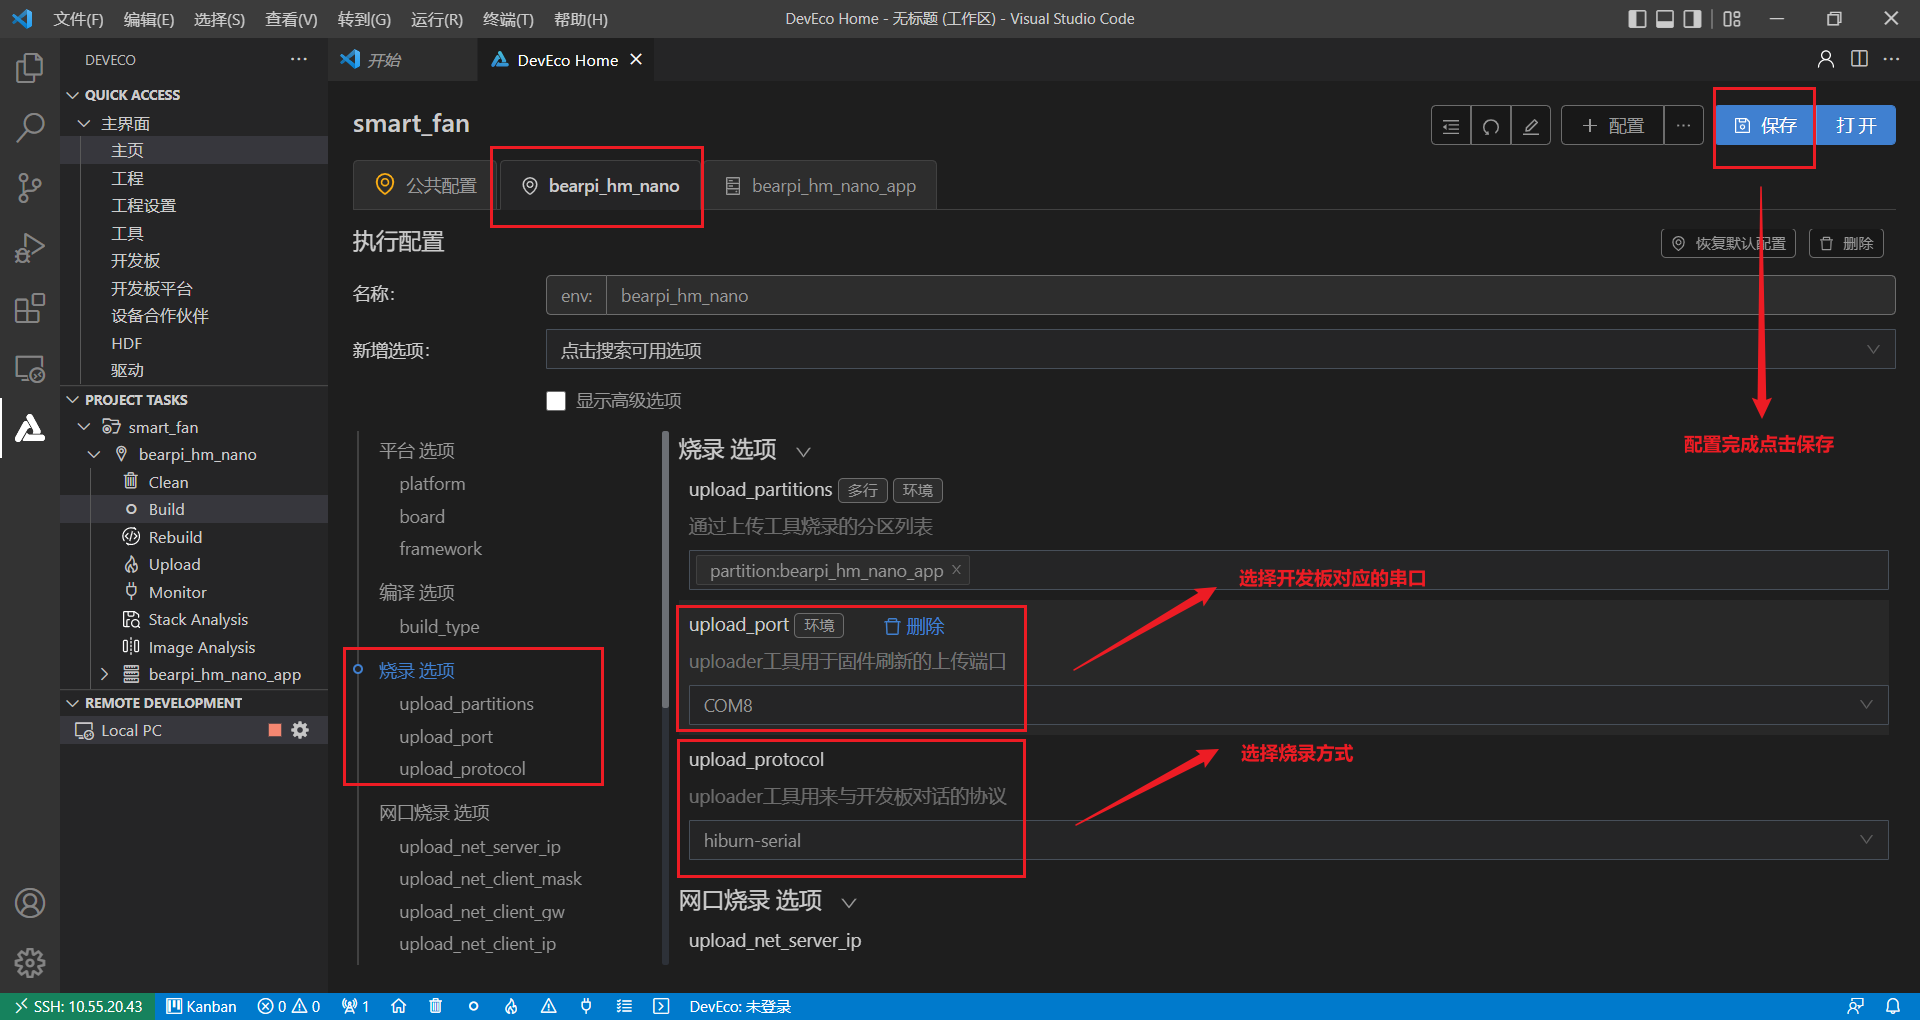Toggle the bottom panel visibility in title bar
The height and width of the screenshot is (1020, 1920).
coord(1665,19)
